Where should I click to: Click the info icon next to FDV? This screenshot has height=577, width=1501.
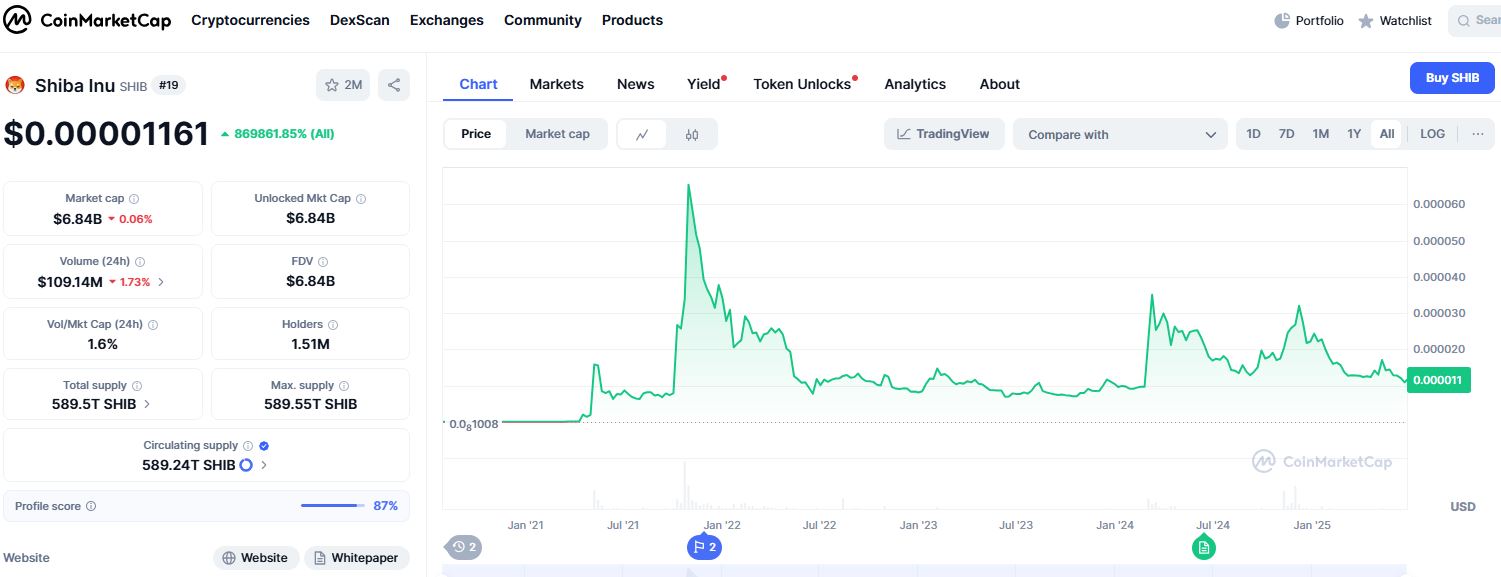click(x=324, y=262)
